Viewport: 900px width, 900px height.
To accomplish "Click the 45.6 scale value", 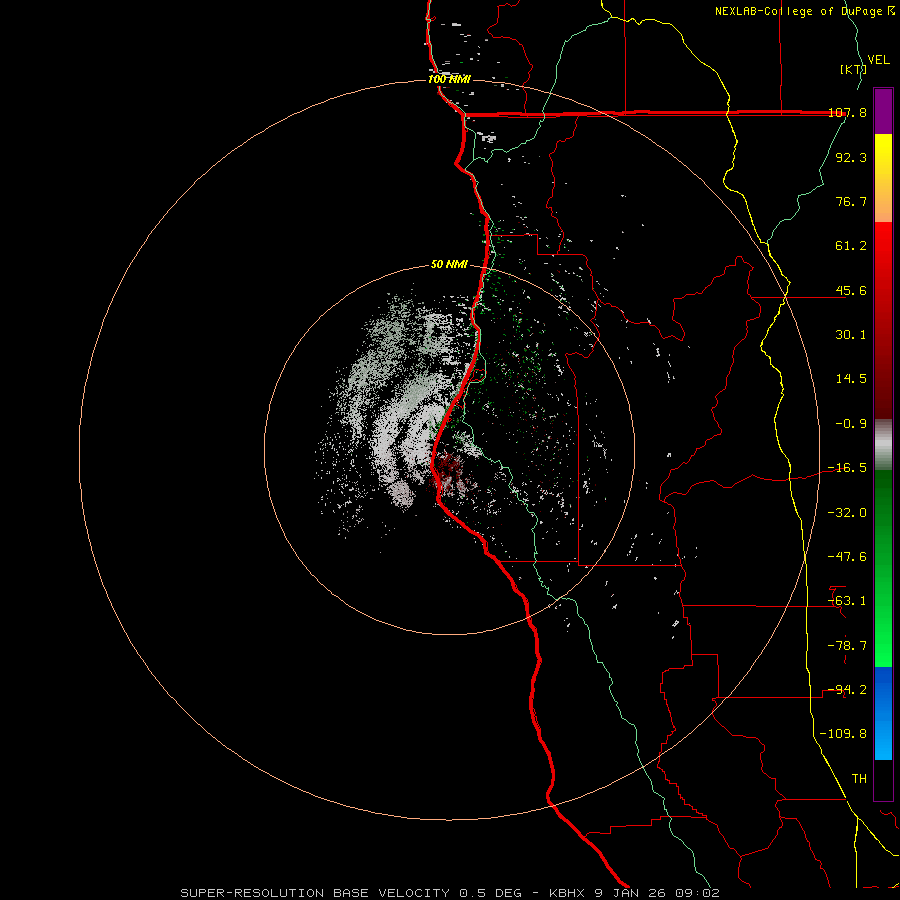I will (x=851, y=291).
